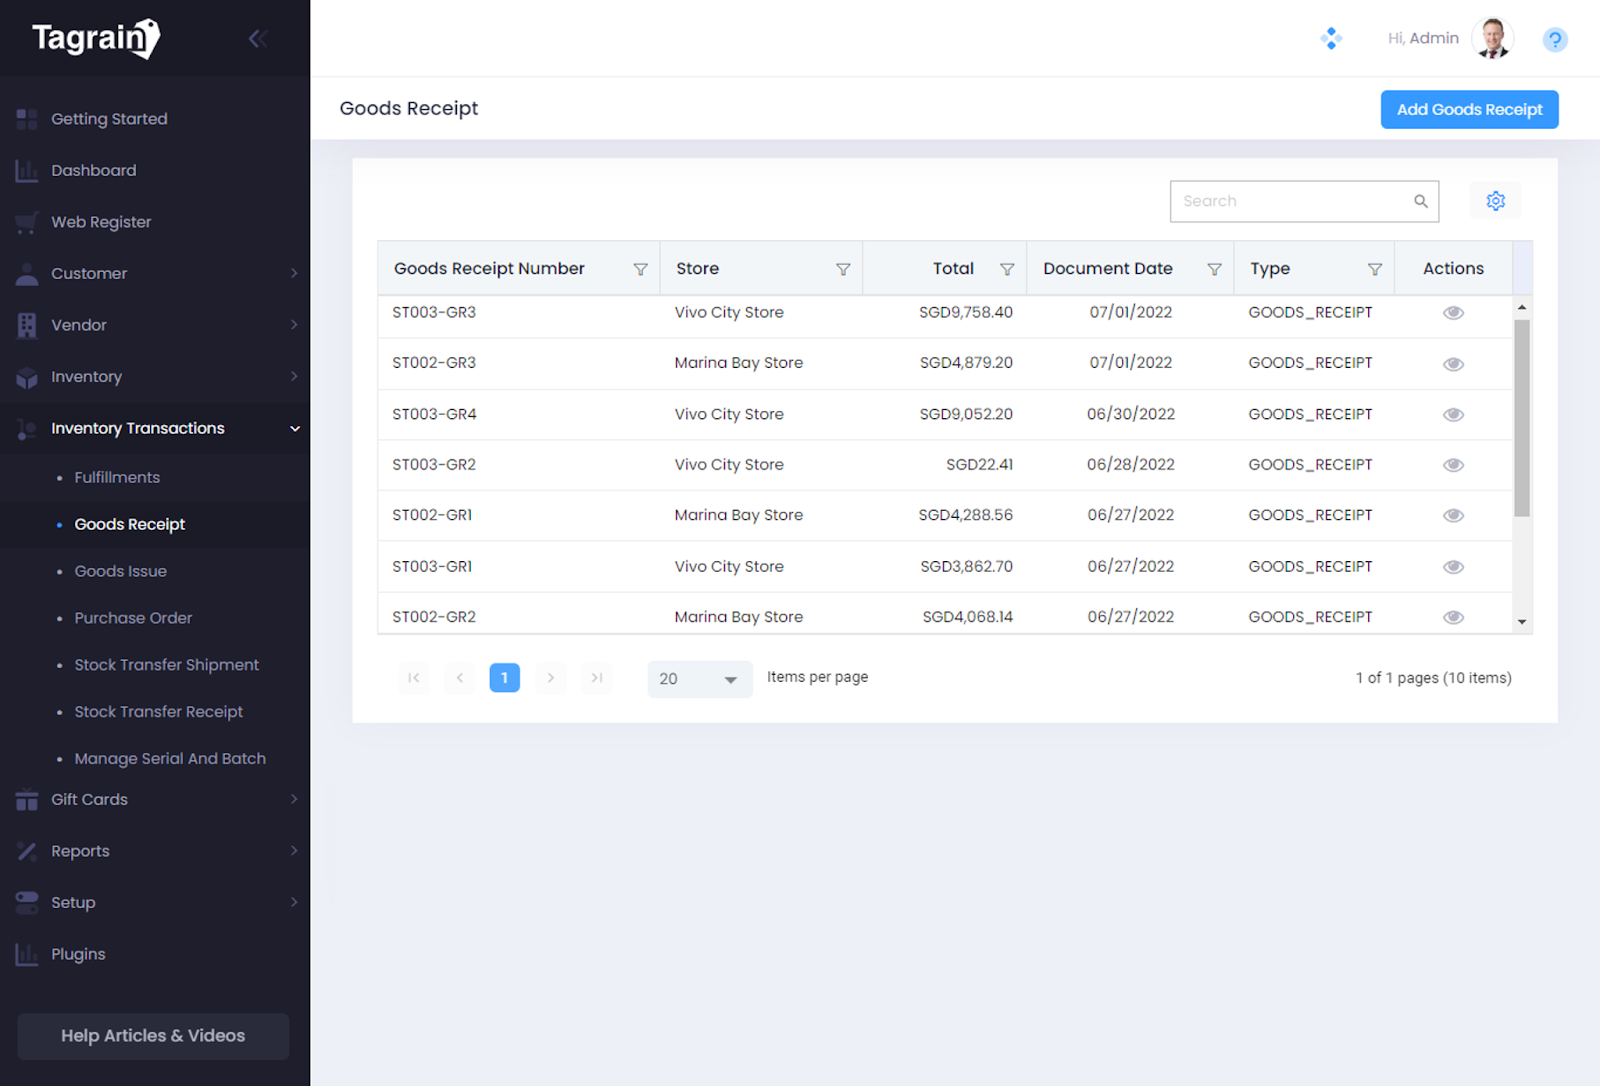The width and height of the screenshot is (1600, 1086).
Task: Open Purchase Order submenu item
Action: [x=133, y=618]
